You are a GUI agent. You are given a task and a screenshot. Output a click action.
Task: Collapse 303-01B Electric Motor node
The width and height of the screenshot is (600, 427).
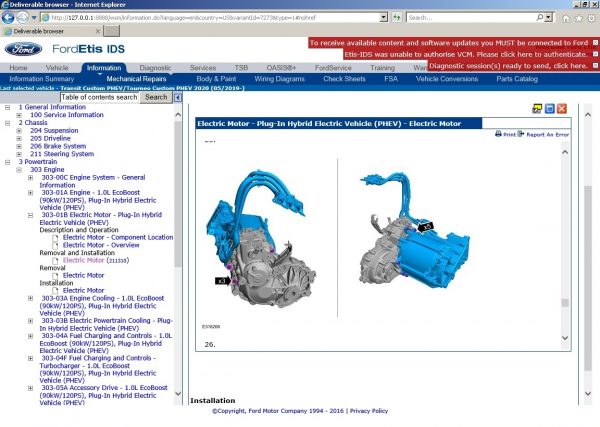point(30,215)
